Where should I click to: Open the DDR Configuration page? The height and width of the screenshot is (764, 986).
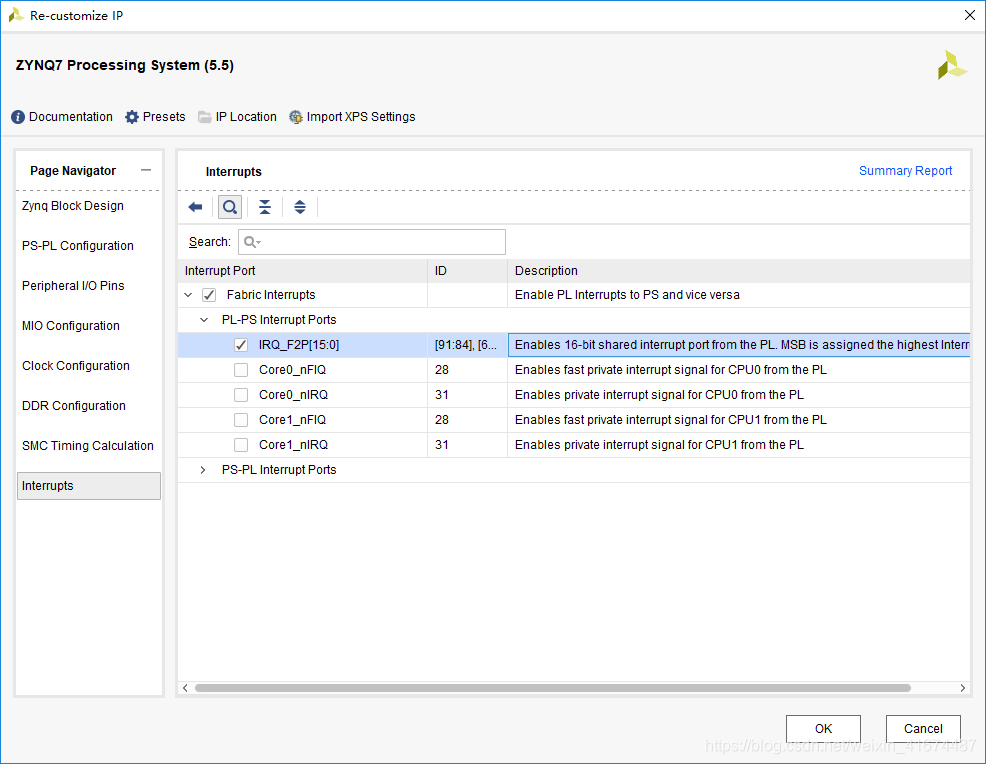coord(74,406)
